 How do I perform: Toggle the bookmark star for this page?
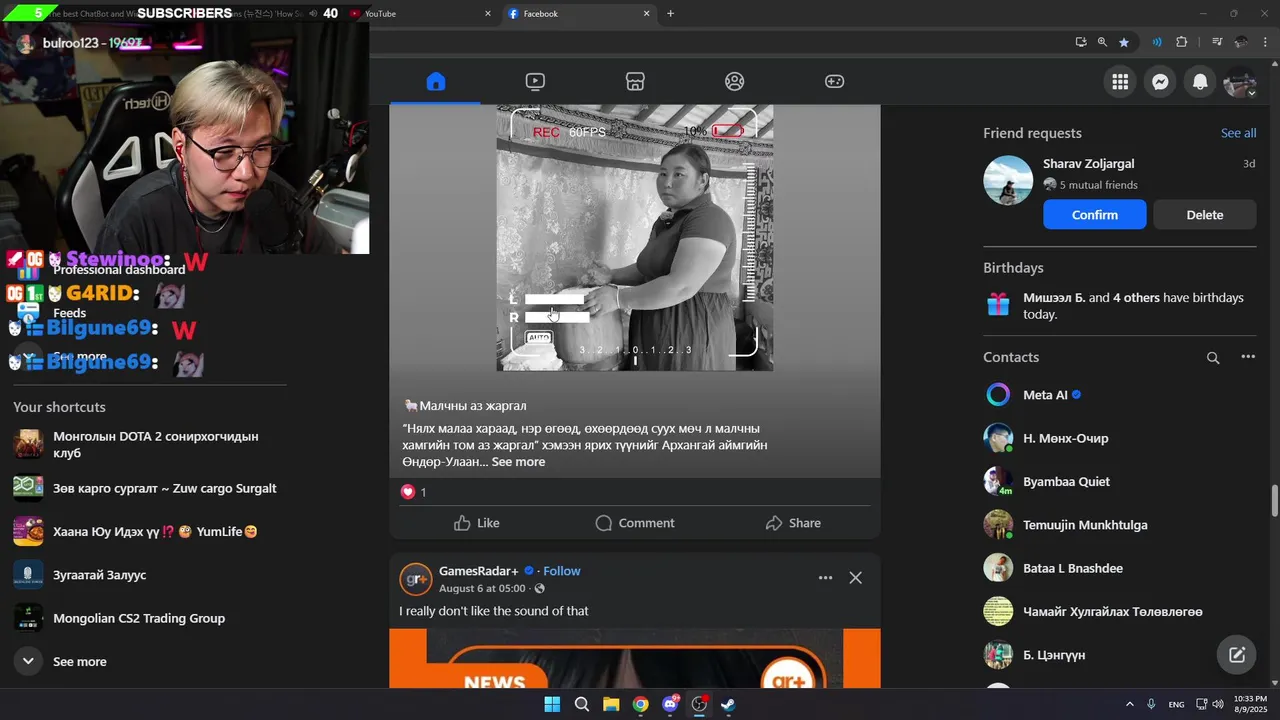pos(1124,42)
